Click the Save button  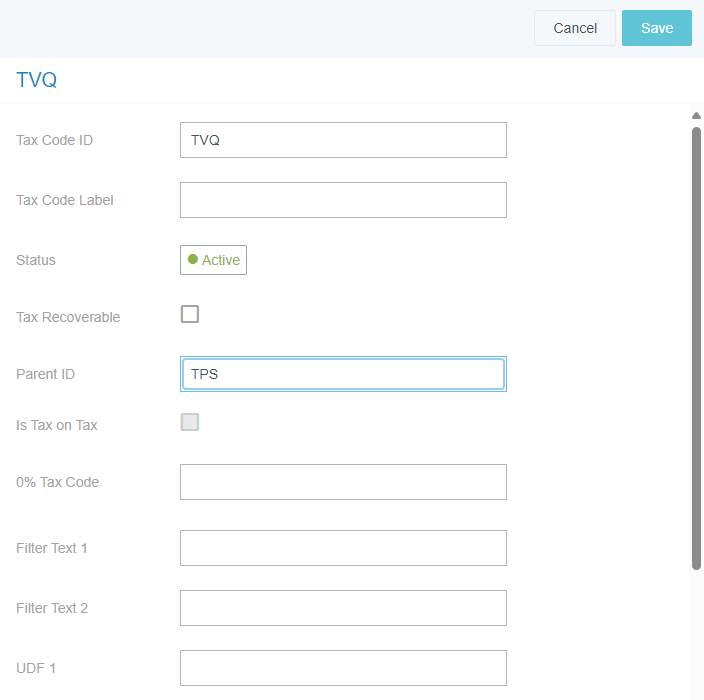point(656,28)
